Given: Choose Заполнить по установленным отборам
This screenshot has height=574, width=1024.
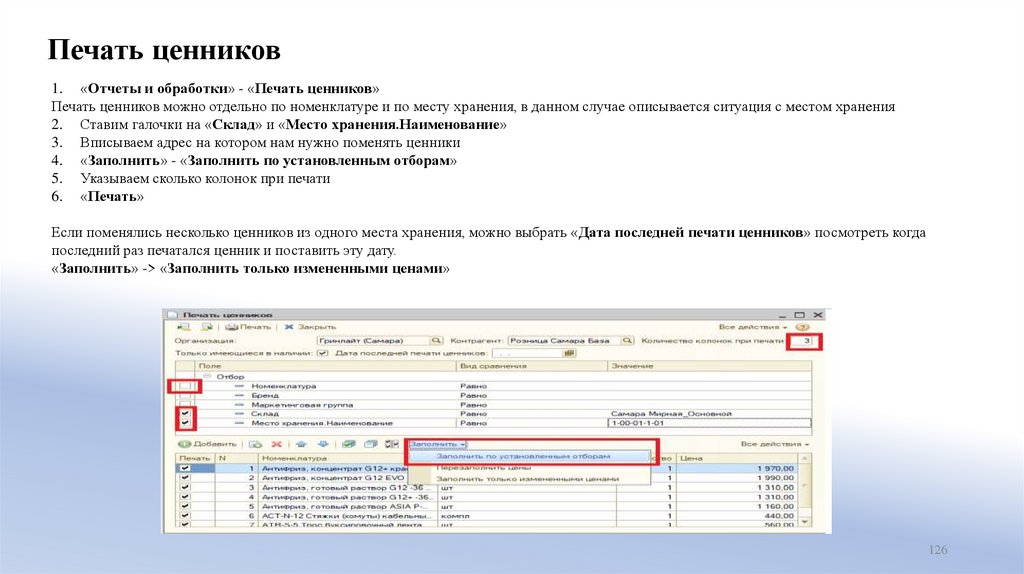Looking at the screenshot, I should 528,456.
